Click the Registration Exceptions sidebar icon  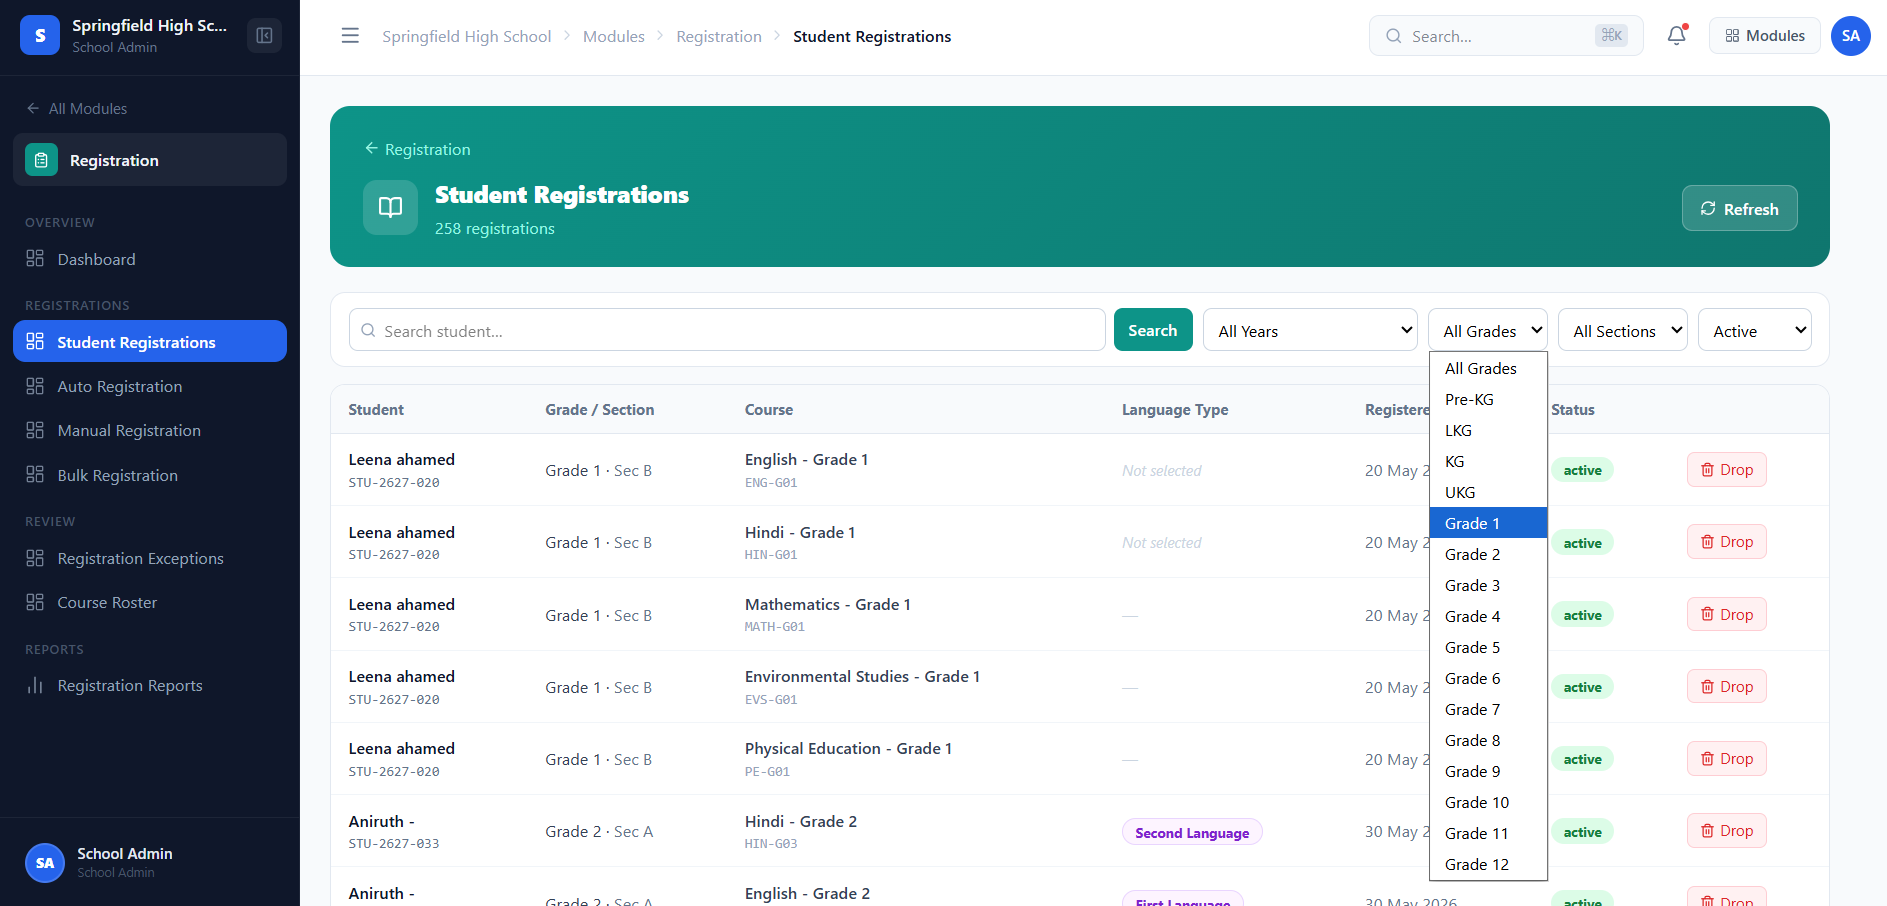pyautogui.click(x=35, y=558)
